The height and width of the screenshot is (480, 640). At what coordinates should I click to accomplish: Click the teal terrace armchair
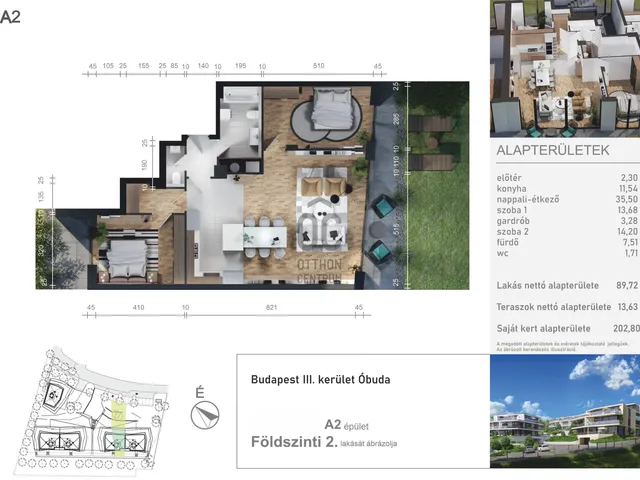[x=381, y=209]
